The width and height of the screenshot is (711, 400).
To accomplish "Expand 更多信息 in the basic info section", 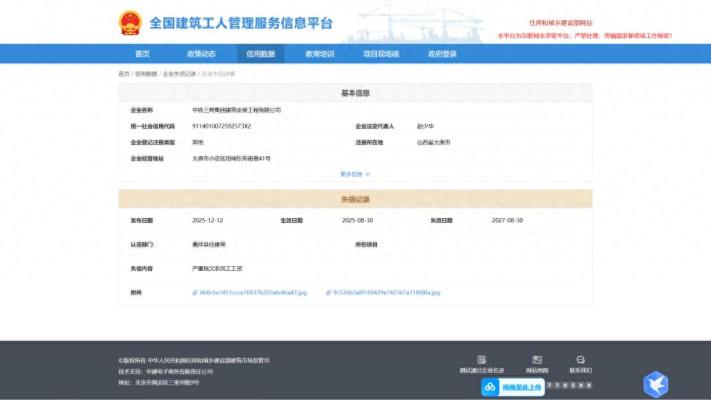I will click(355, 174).
